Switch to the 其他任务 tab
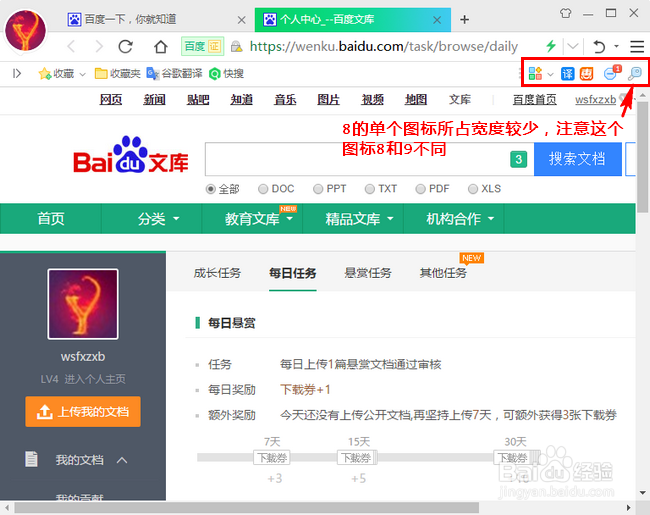 443,273
